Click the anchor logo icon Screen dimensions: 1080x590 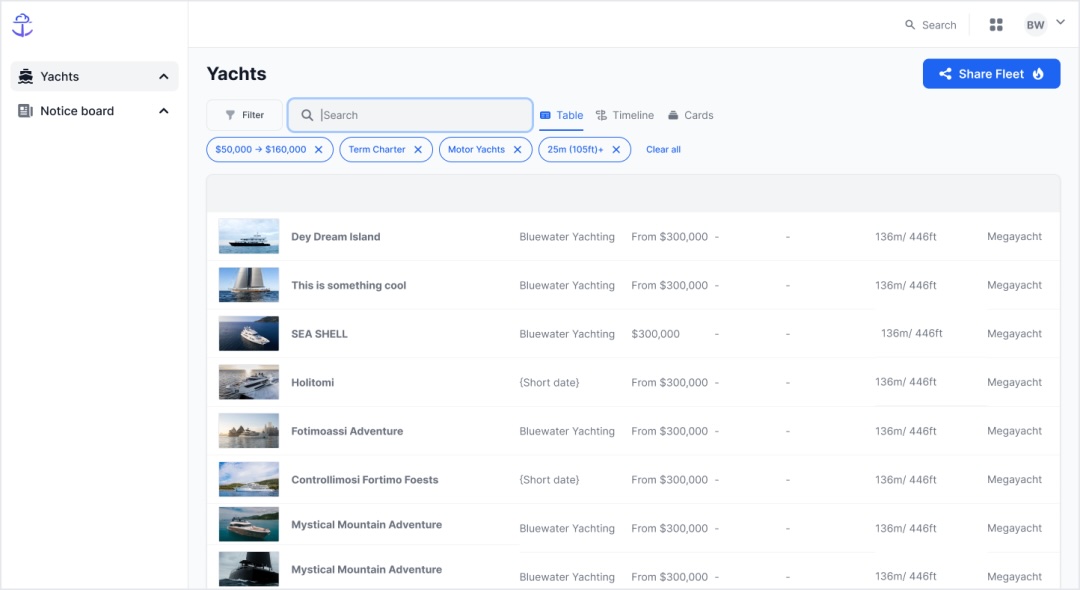pyautogui.click(x=22, y=25)
